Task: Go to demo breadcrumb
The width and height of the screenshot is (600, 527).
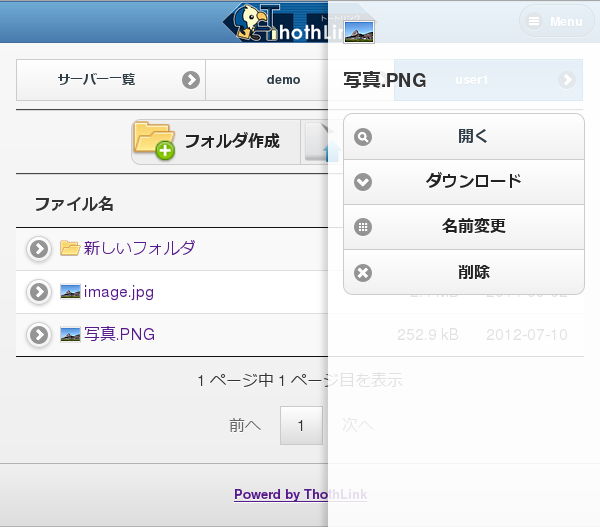Action: [283, 80]
